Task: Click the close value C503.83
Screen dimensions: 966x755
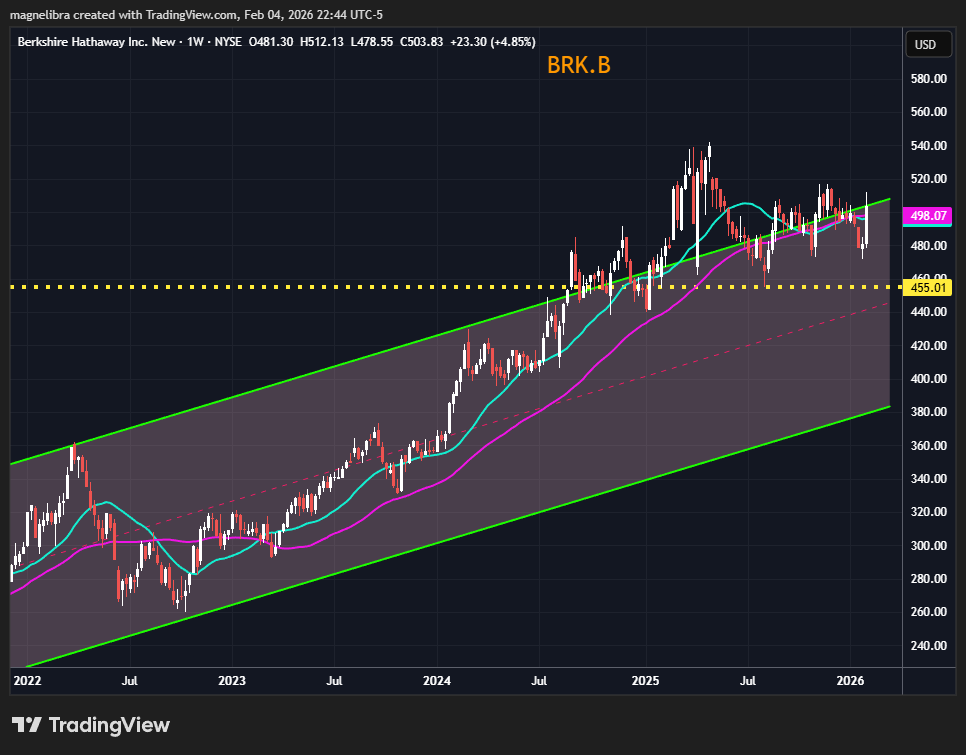Action: tap(421, 42)
